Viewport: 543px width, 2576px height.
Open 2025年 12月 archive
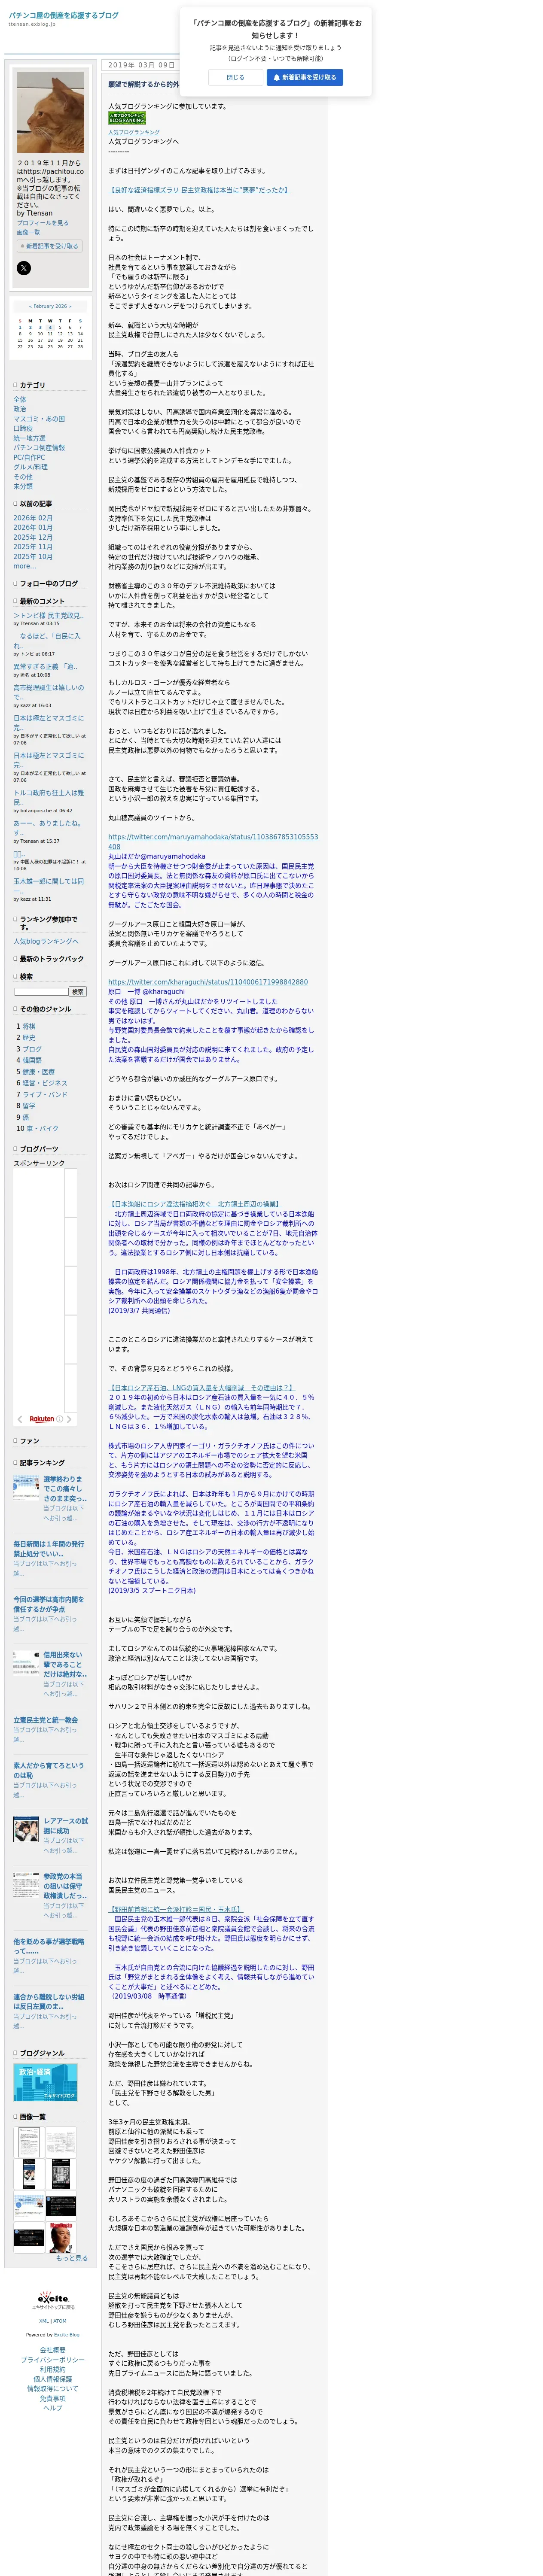coord(33,537)
